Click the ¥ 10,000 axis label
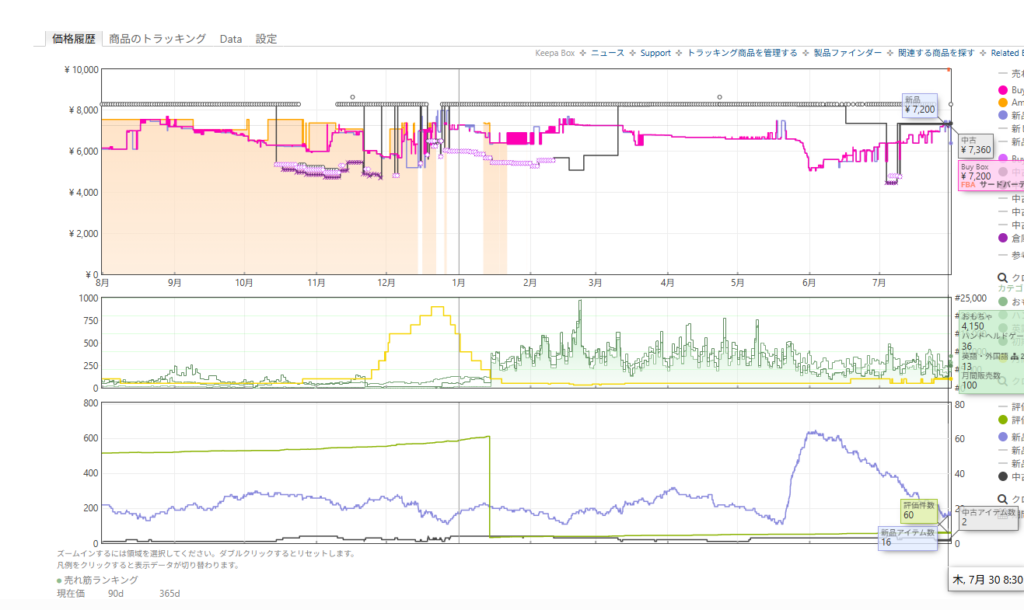This screenshot has width=1024, height=610. pos(81,70)
